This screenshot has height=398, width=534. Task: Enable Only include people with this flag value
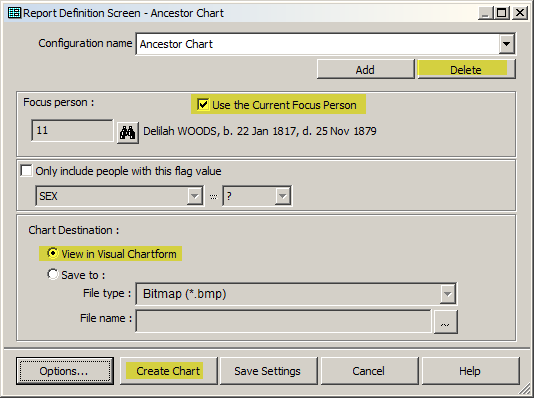[x=26, y=171]
